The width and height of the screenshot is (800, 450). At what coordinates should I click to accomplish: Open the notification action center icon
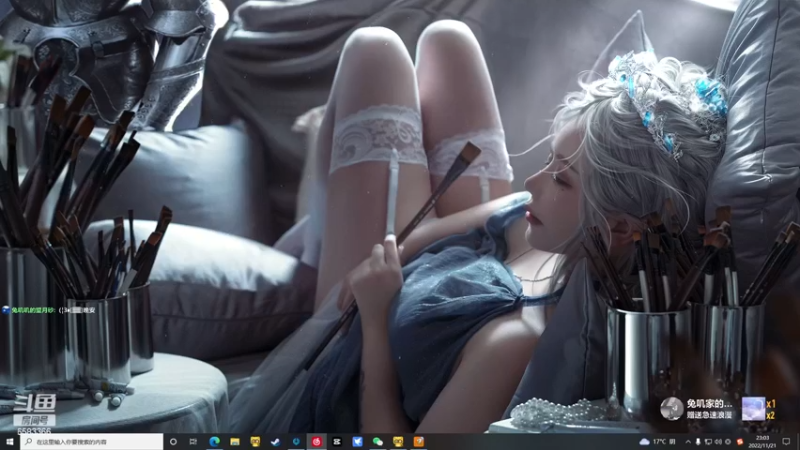click(x=786, y=442)
